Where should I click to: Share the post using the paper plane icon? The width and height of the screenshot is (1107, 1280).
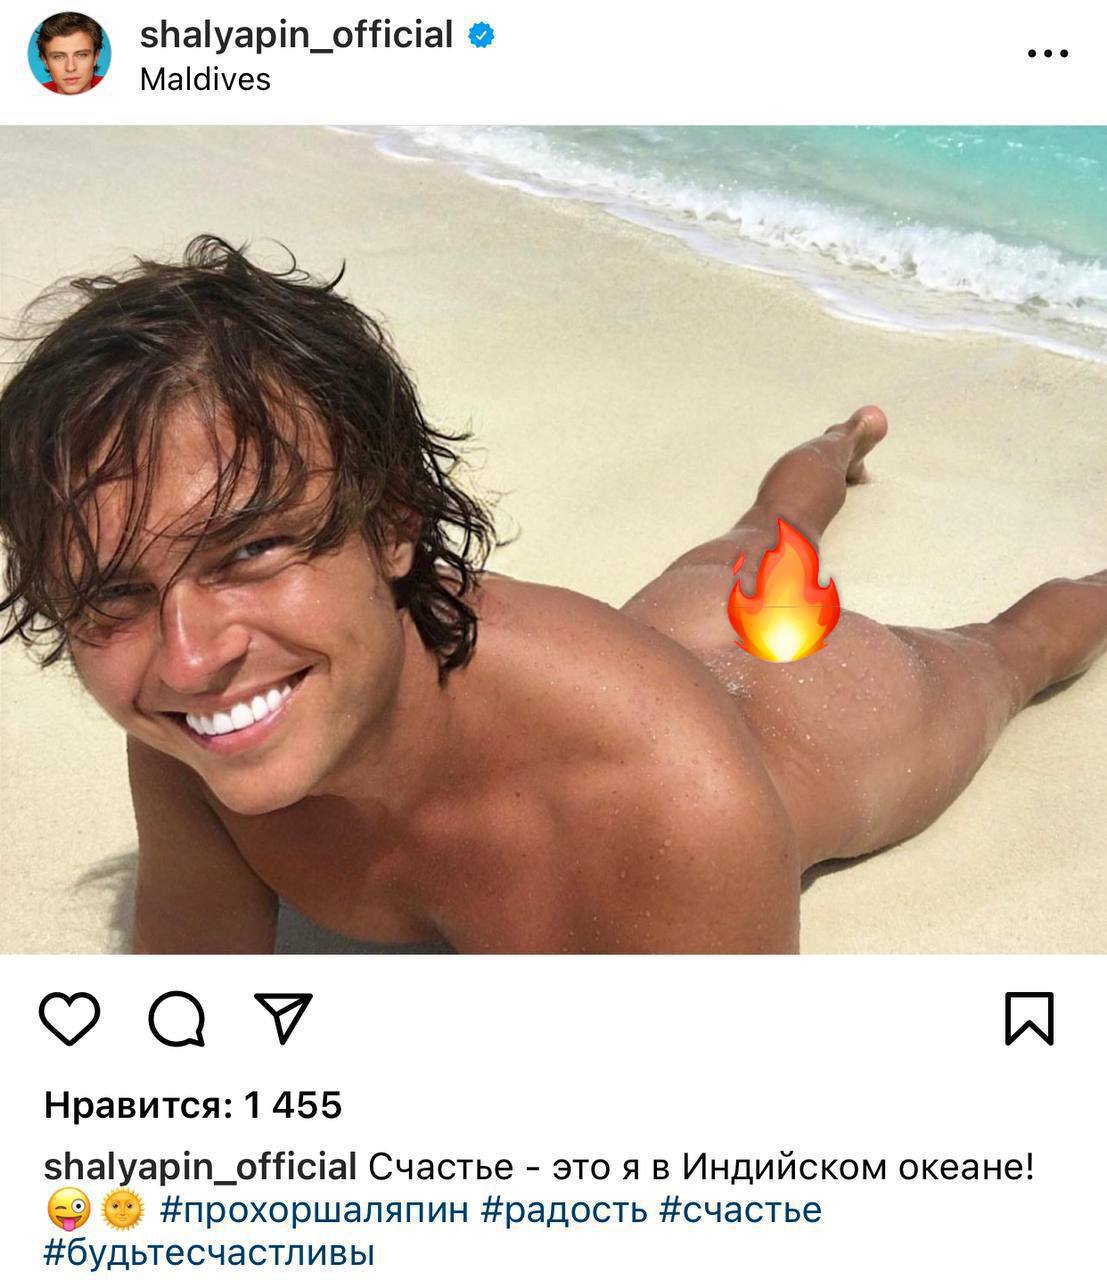(284, 1018)
